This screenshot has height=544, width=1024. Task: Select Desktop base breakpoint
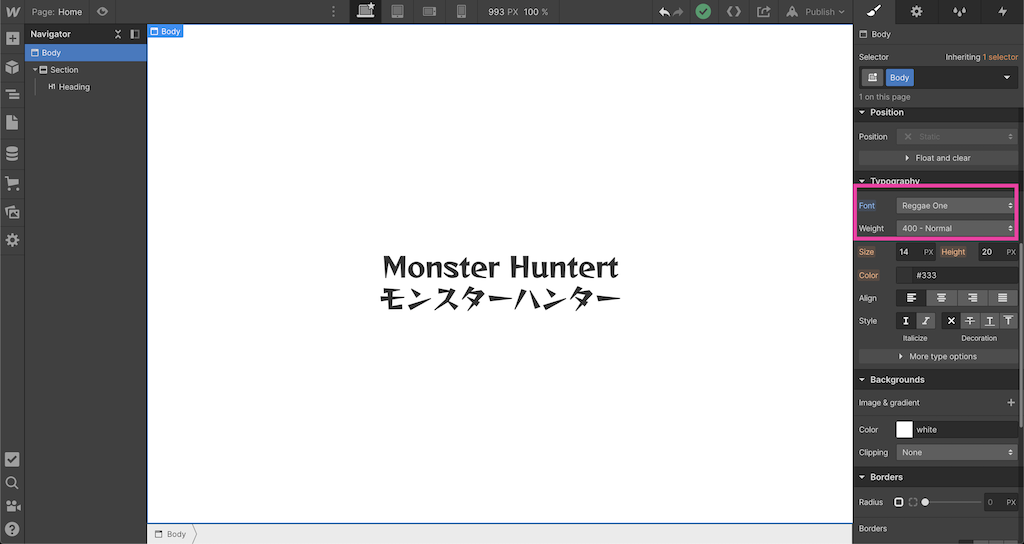click(x=366, y=11)
